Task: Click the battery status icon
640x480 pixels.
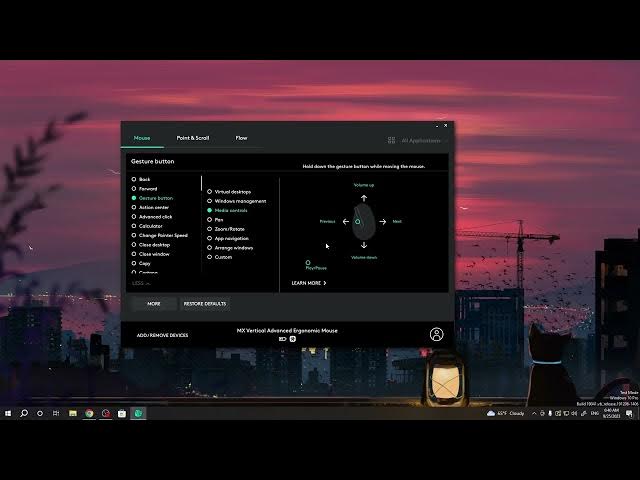Action: pos(282,339)
